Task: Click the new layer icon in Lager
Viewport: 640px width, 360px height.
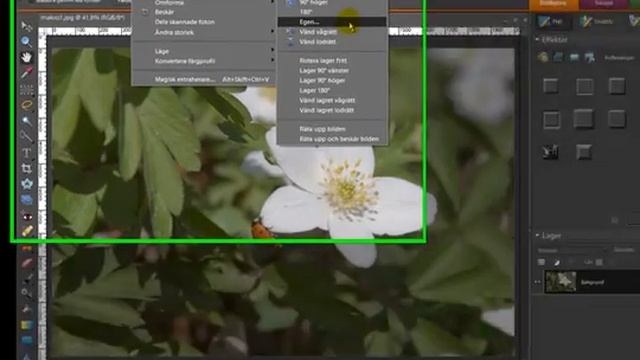Action: 541,262
